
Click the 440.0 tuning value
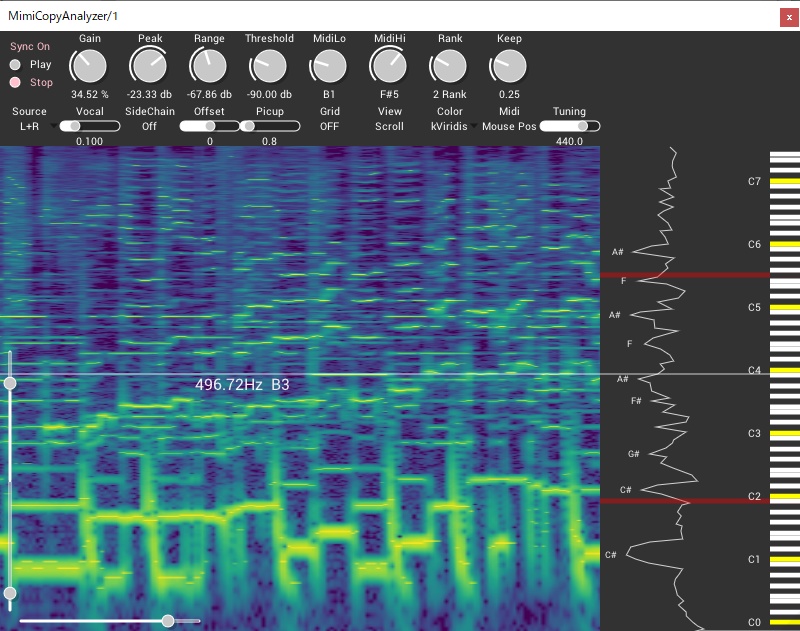point(569,141)
